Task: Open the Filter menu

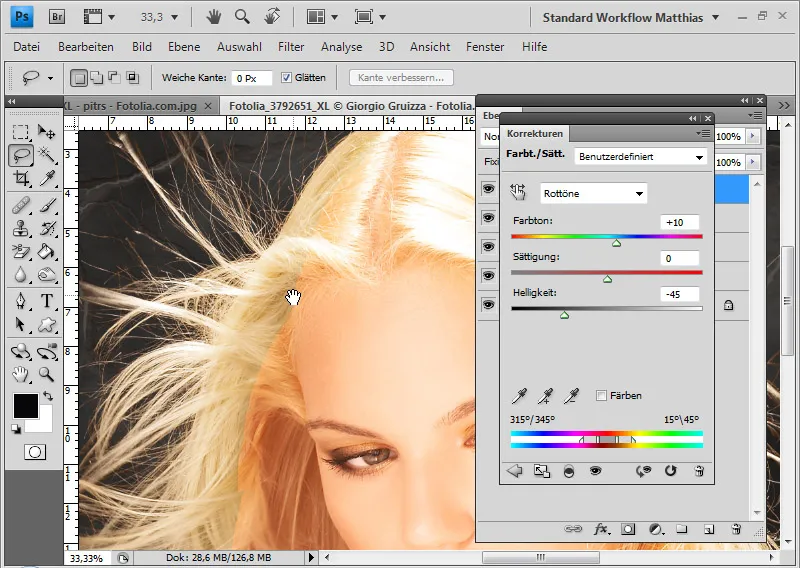Action: 291,47
